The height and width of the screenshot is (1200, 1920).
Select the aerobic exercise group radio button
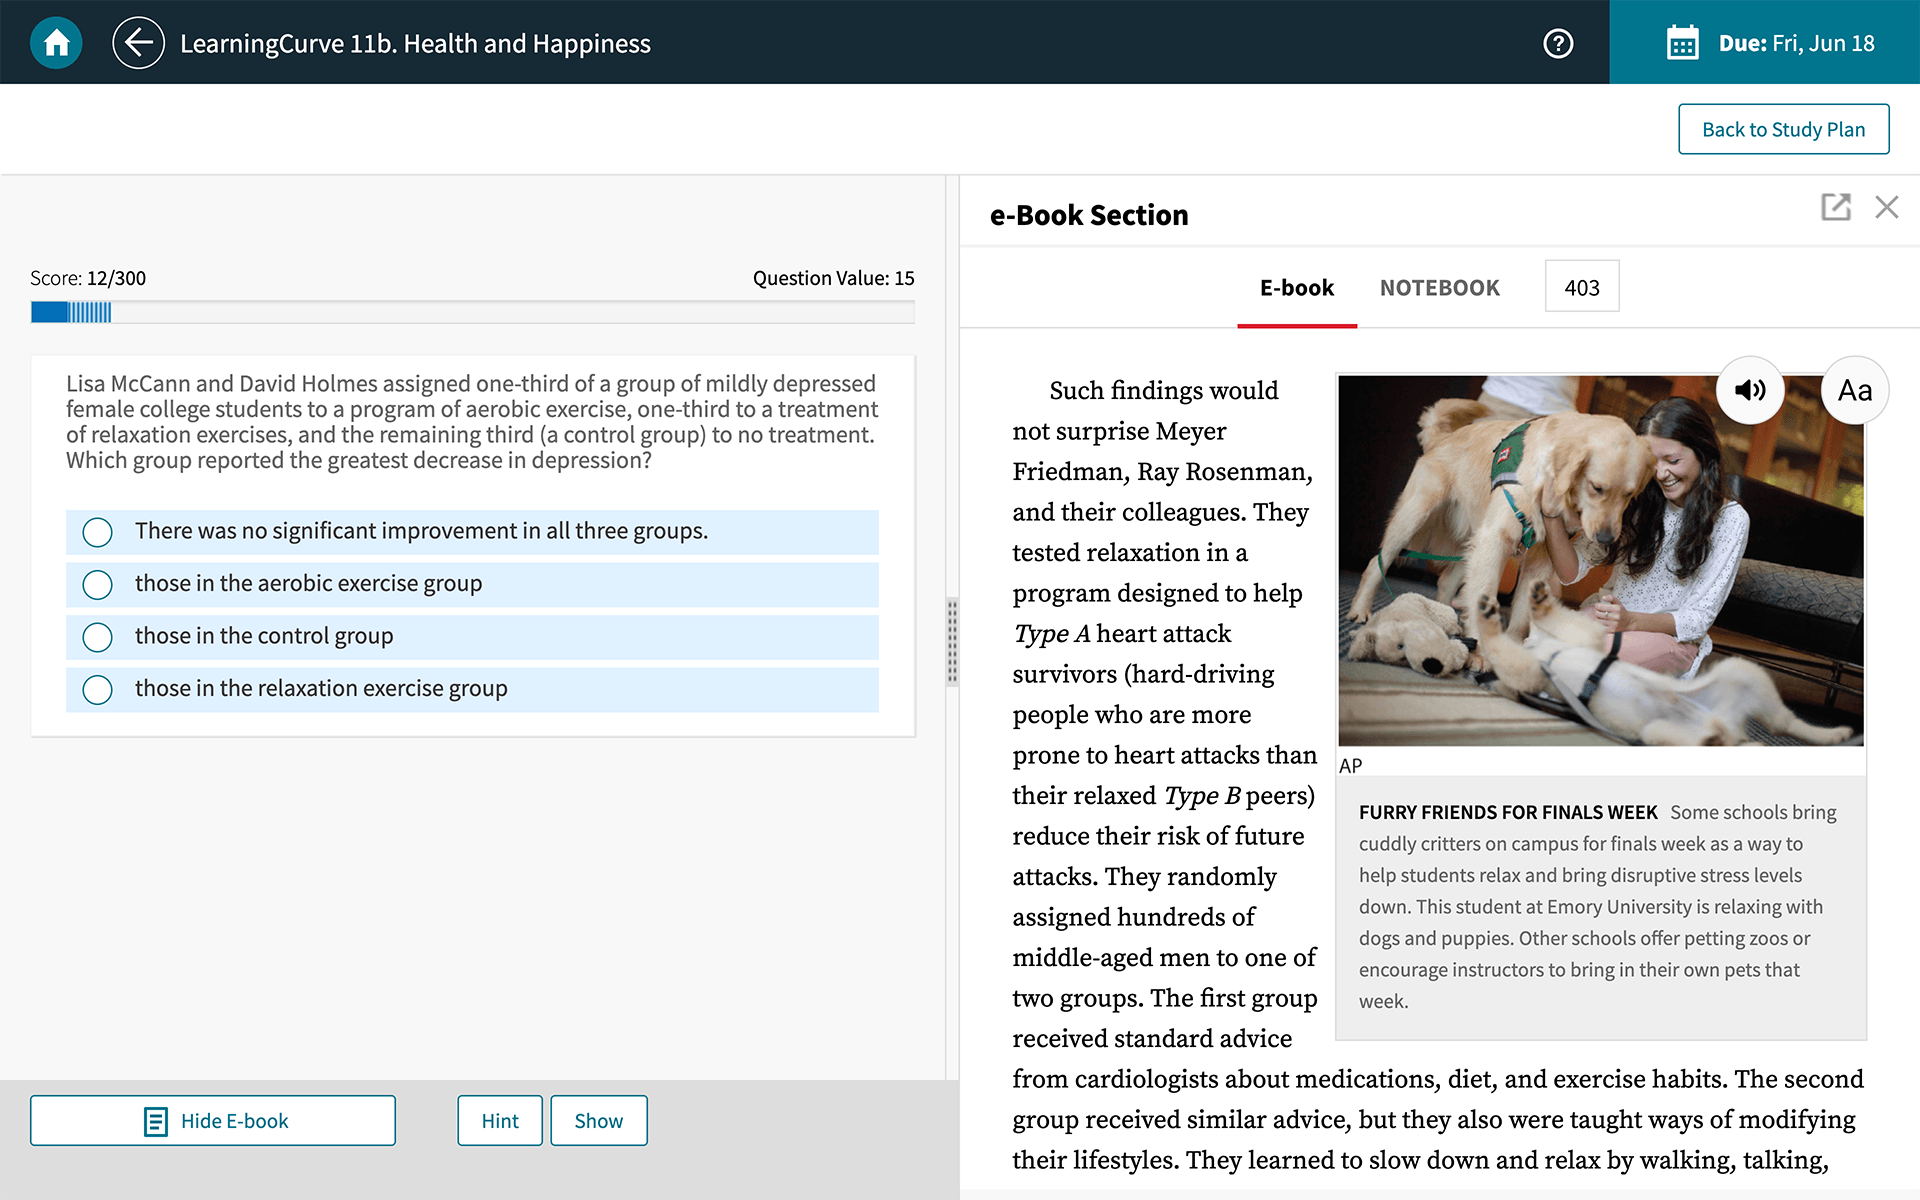click(x=95, y=582)
